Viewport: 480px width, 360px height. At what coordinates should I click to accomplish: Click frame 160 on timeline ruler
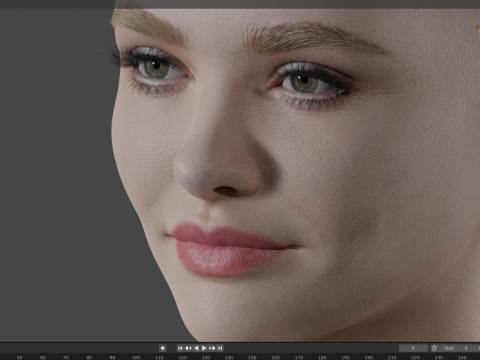(x=275, y=357)
